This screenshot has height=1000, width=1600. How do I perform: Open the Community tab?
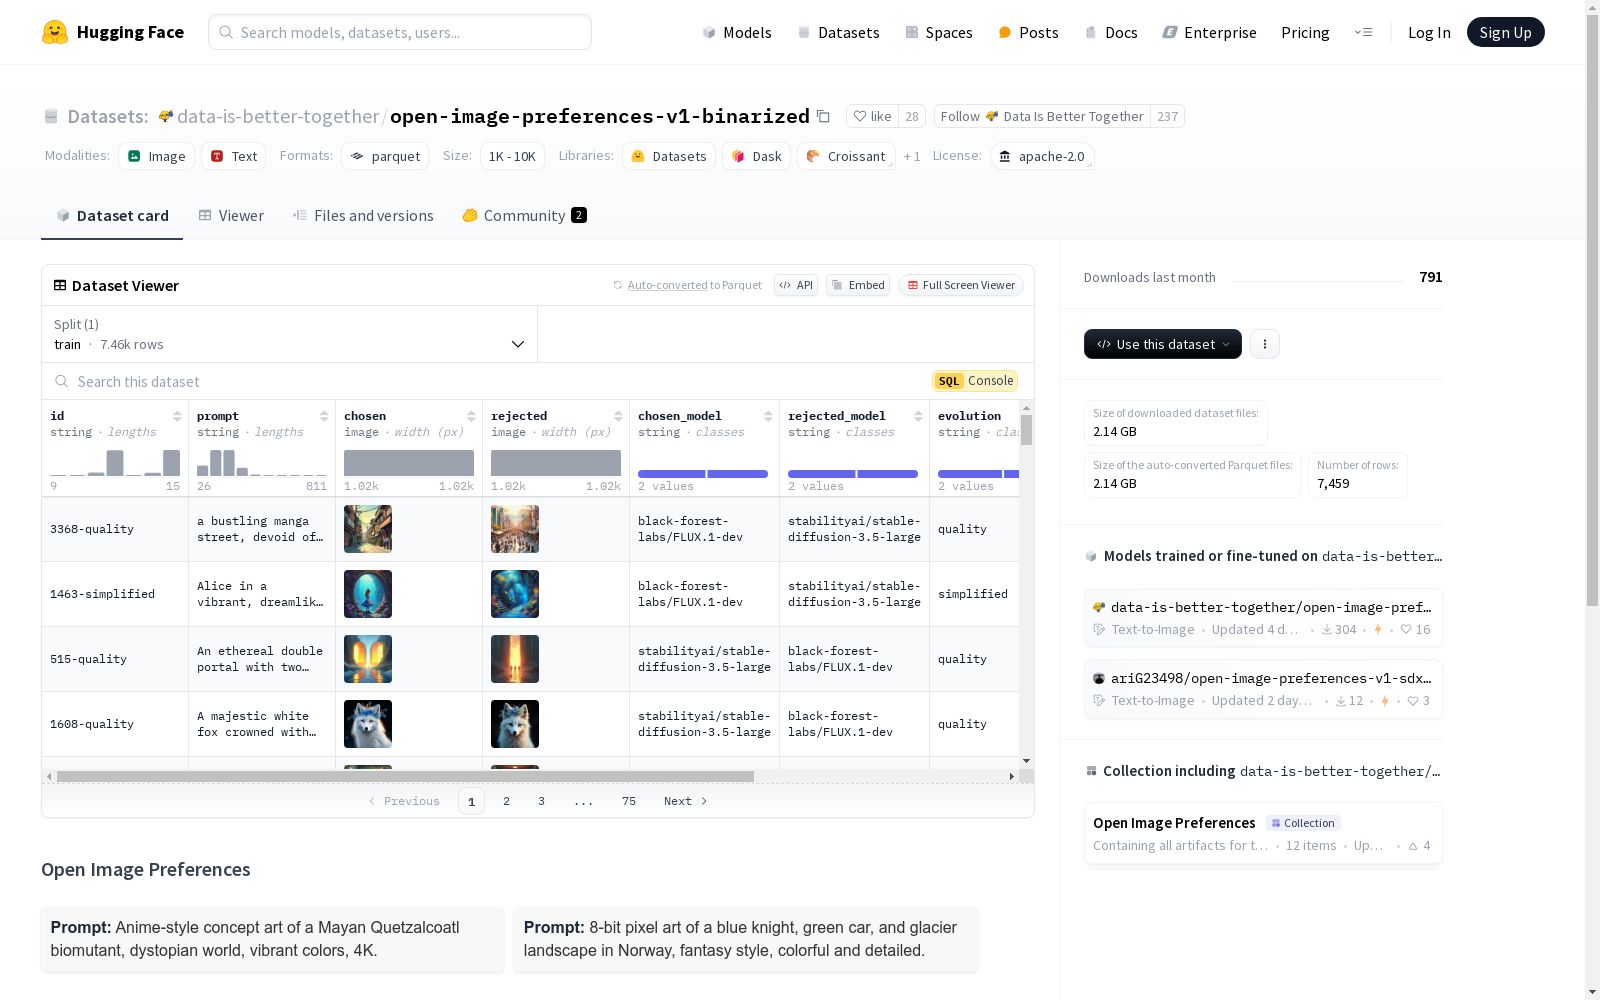524,216
